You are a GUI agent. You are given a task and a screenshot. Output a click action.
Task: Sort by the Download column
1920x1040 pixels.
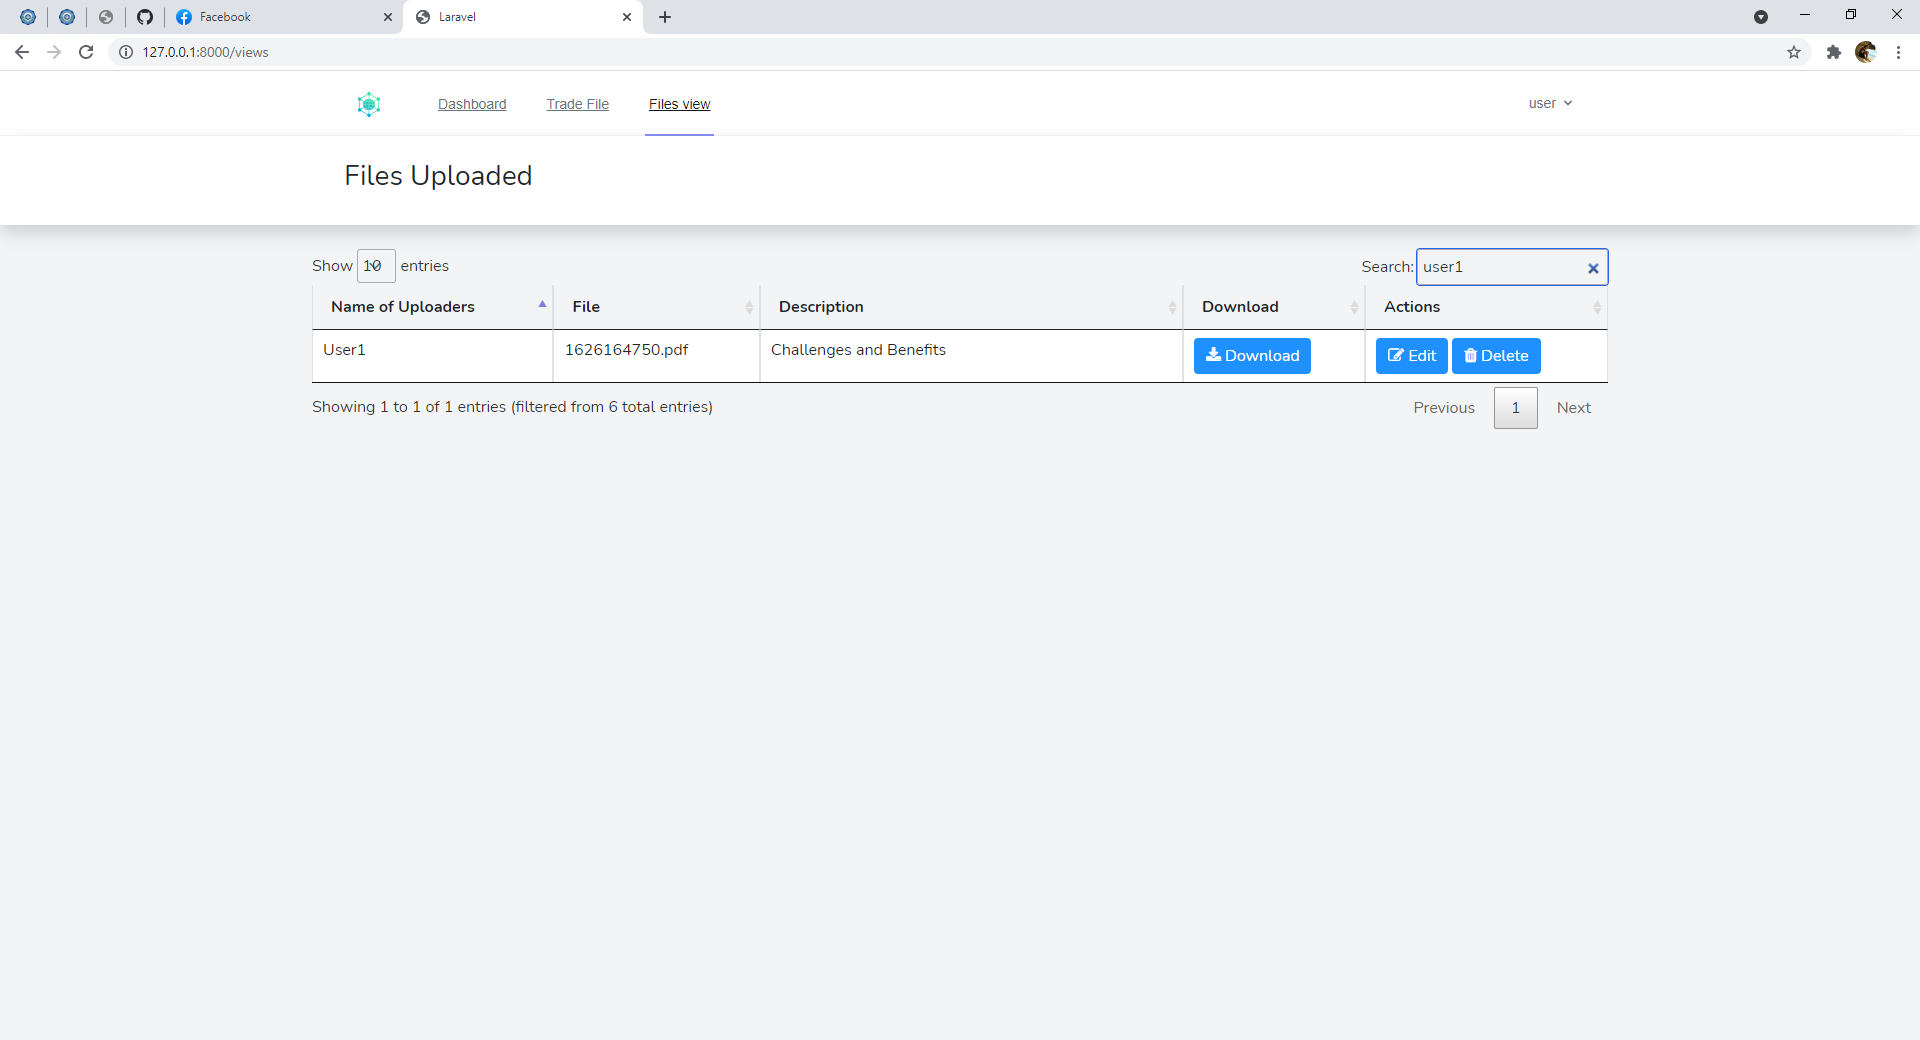coord(1274,307)
